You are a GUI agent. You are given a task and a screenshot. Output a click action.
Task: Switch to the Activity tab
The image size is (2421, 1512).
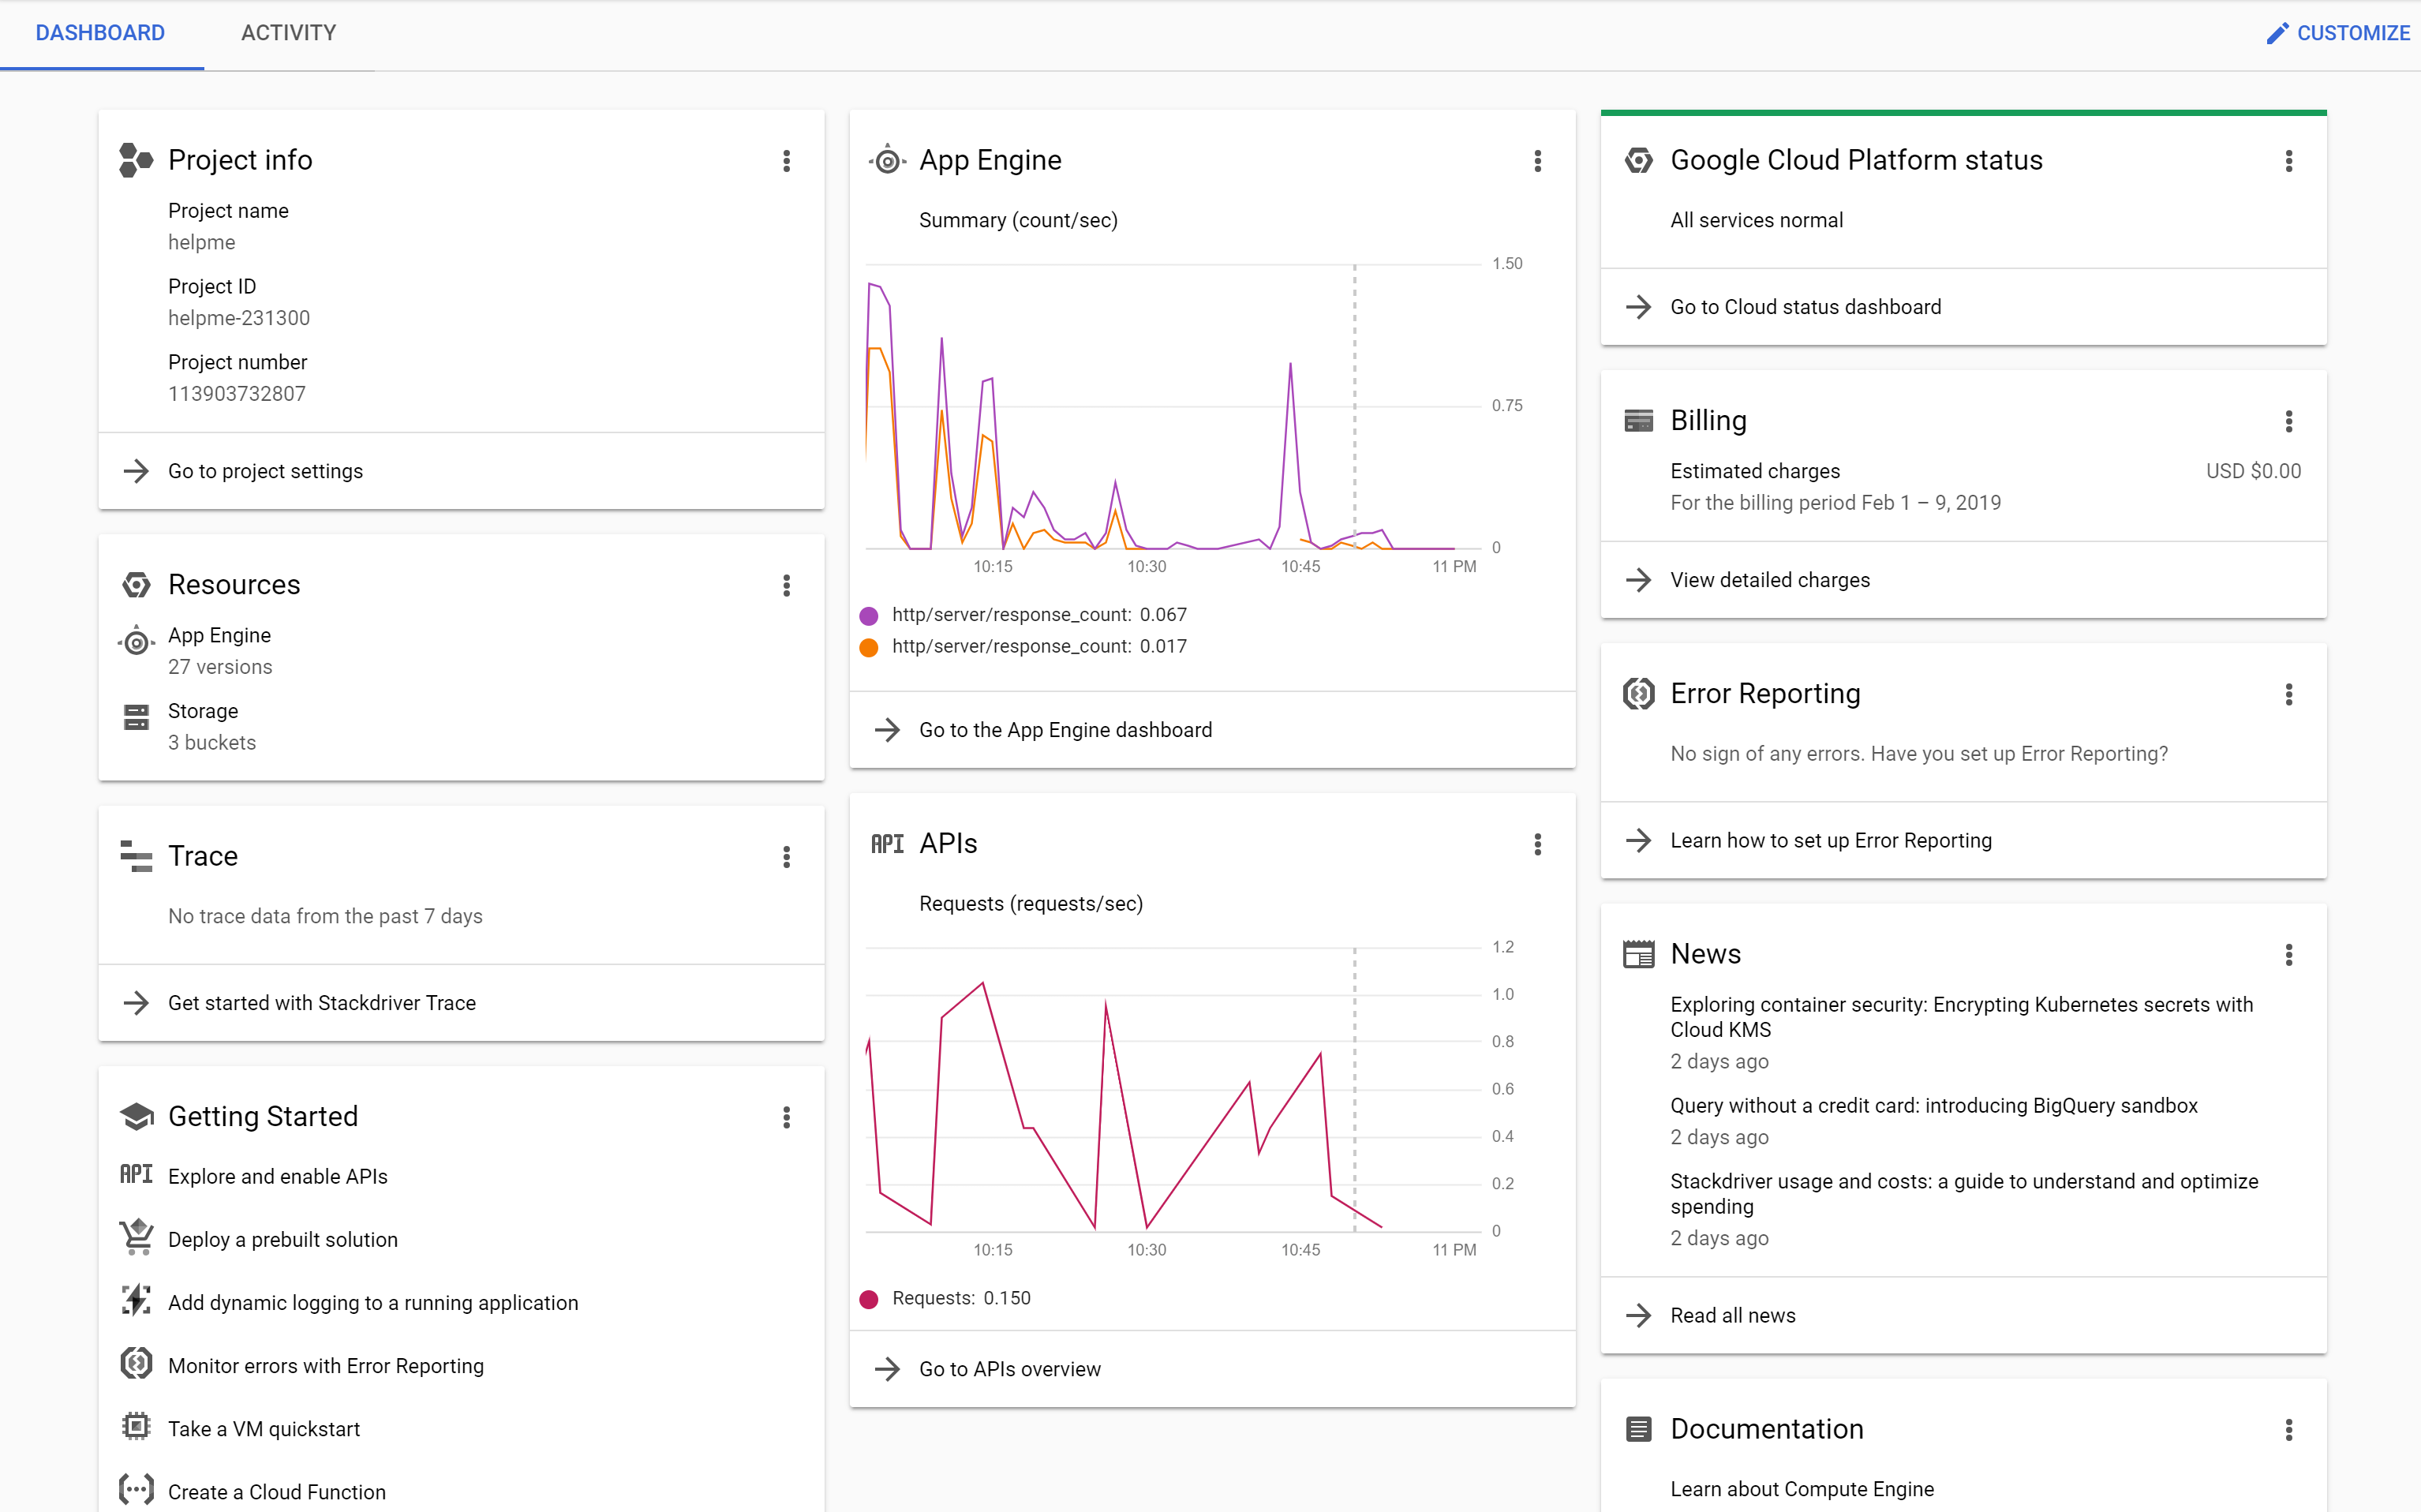[288, 33]
